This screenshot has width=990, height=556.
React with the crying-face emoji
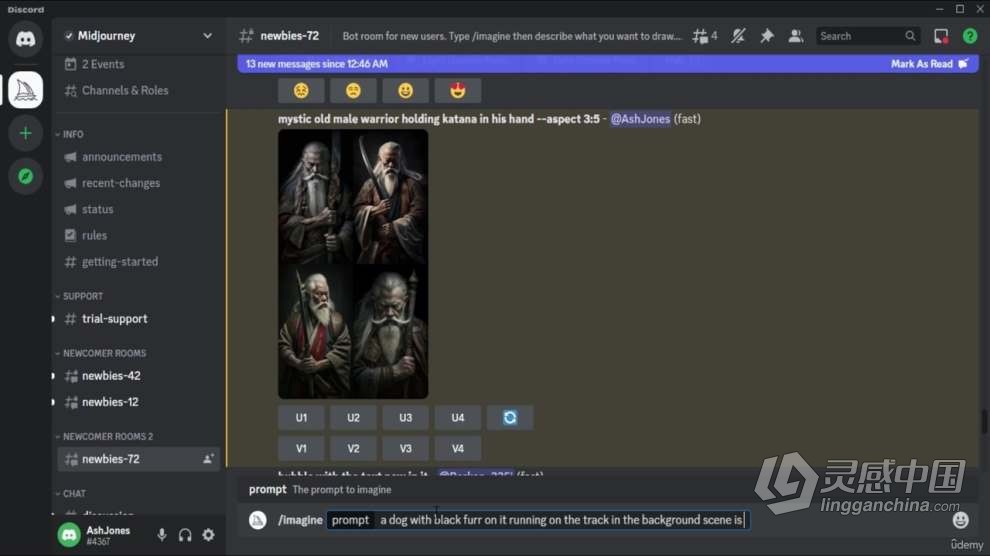301,91
